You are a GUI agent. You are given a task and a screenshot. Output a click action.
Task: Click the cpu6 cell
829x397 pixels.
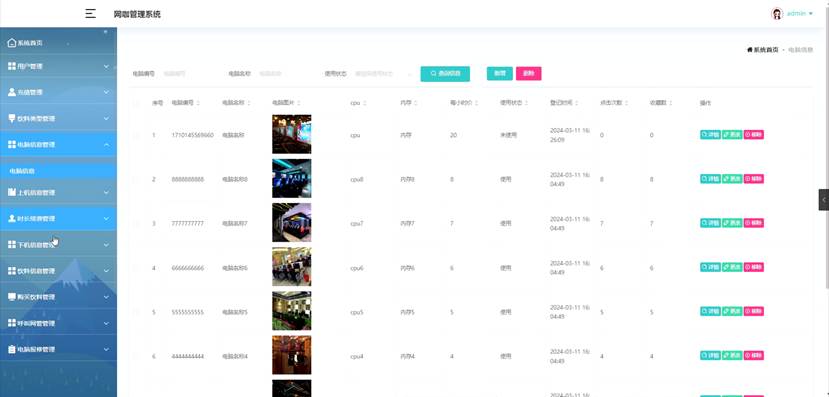(x=357, y=268)
